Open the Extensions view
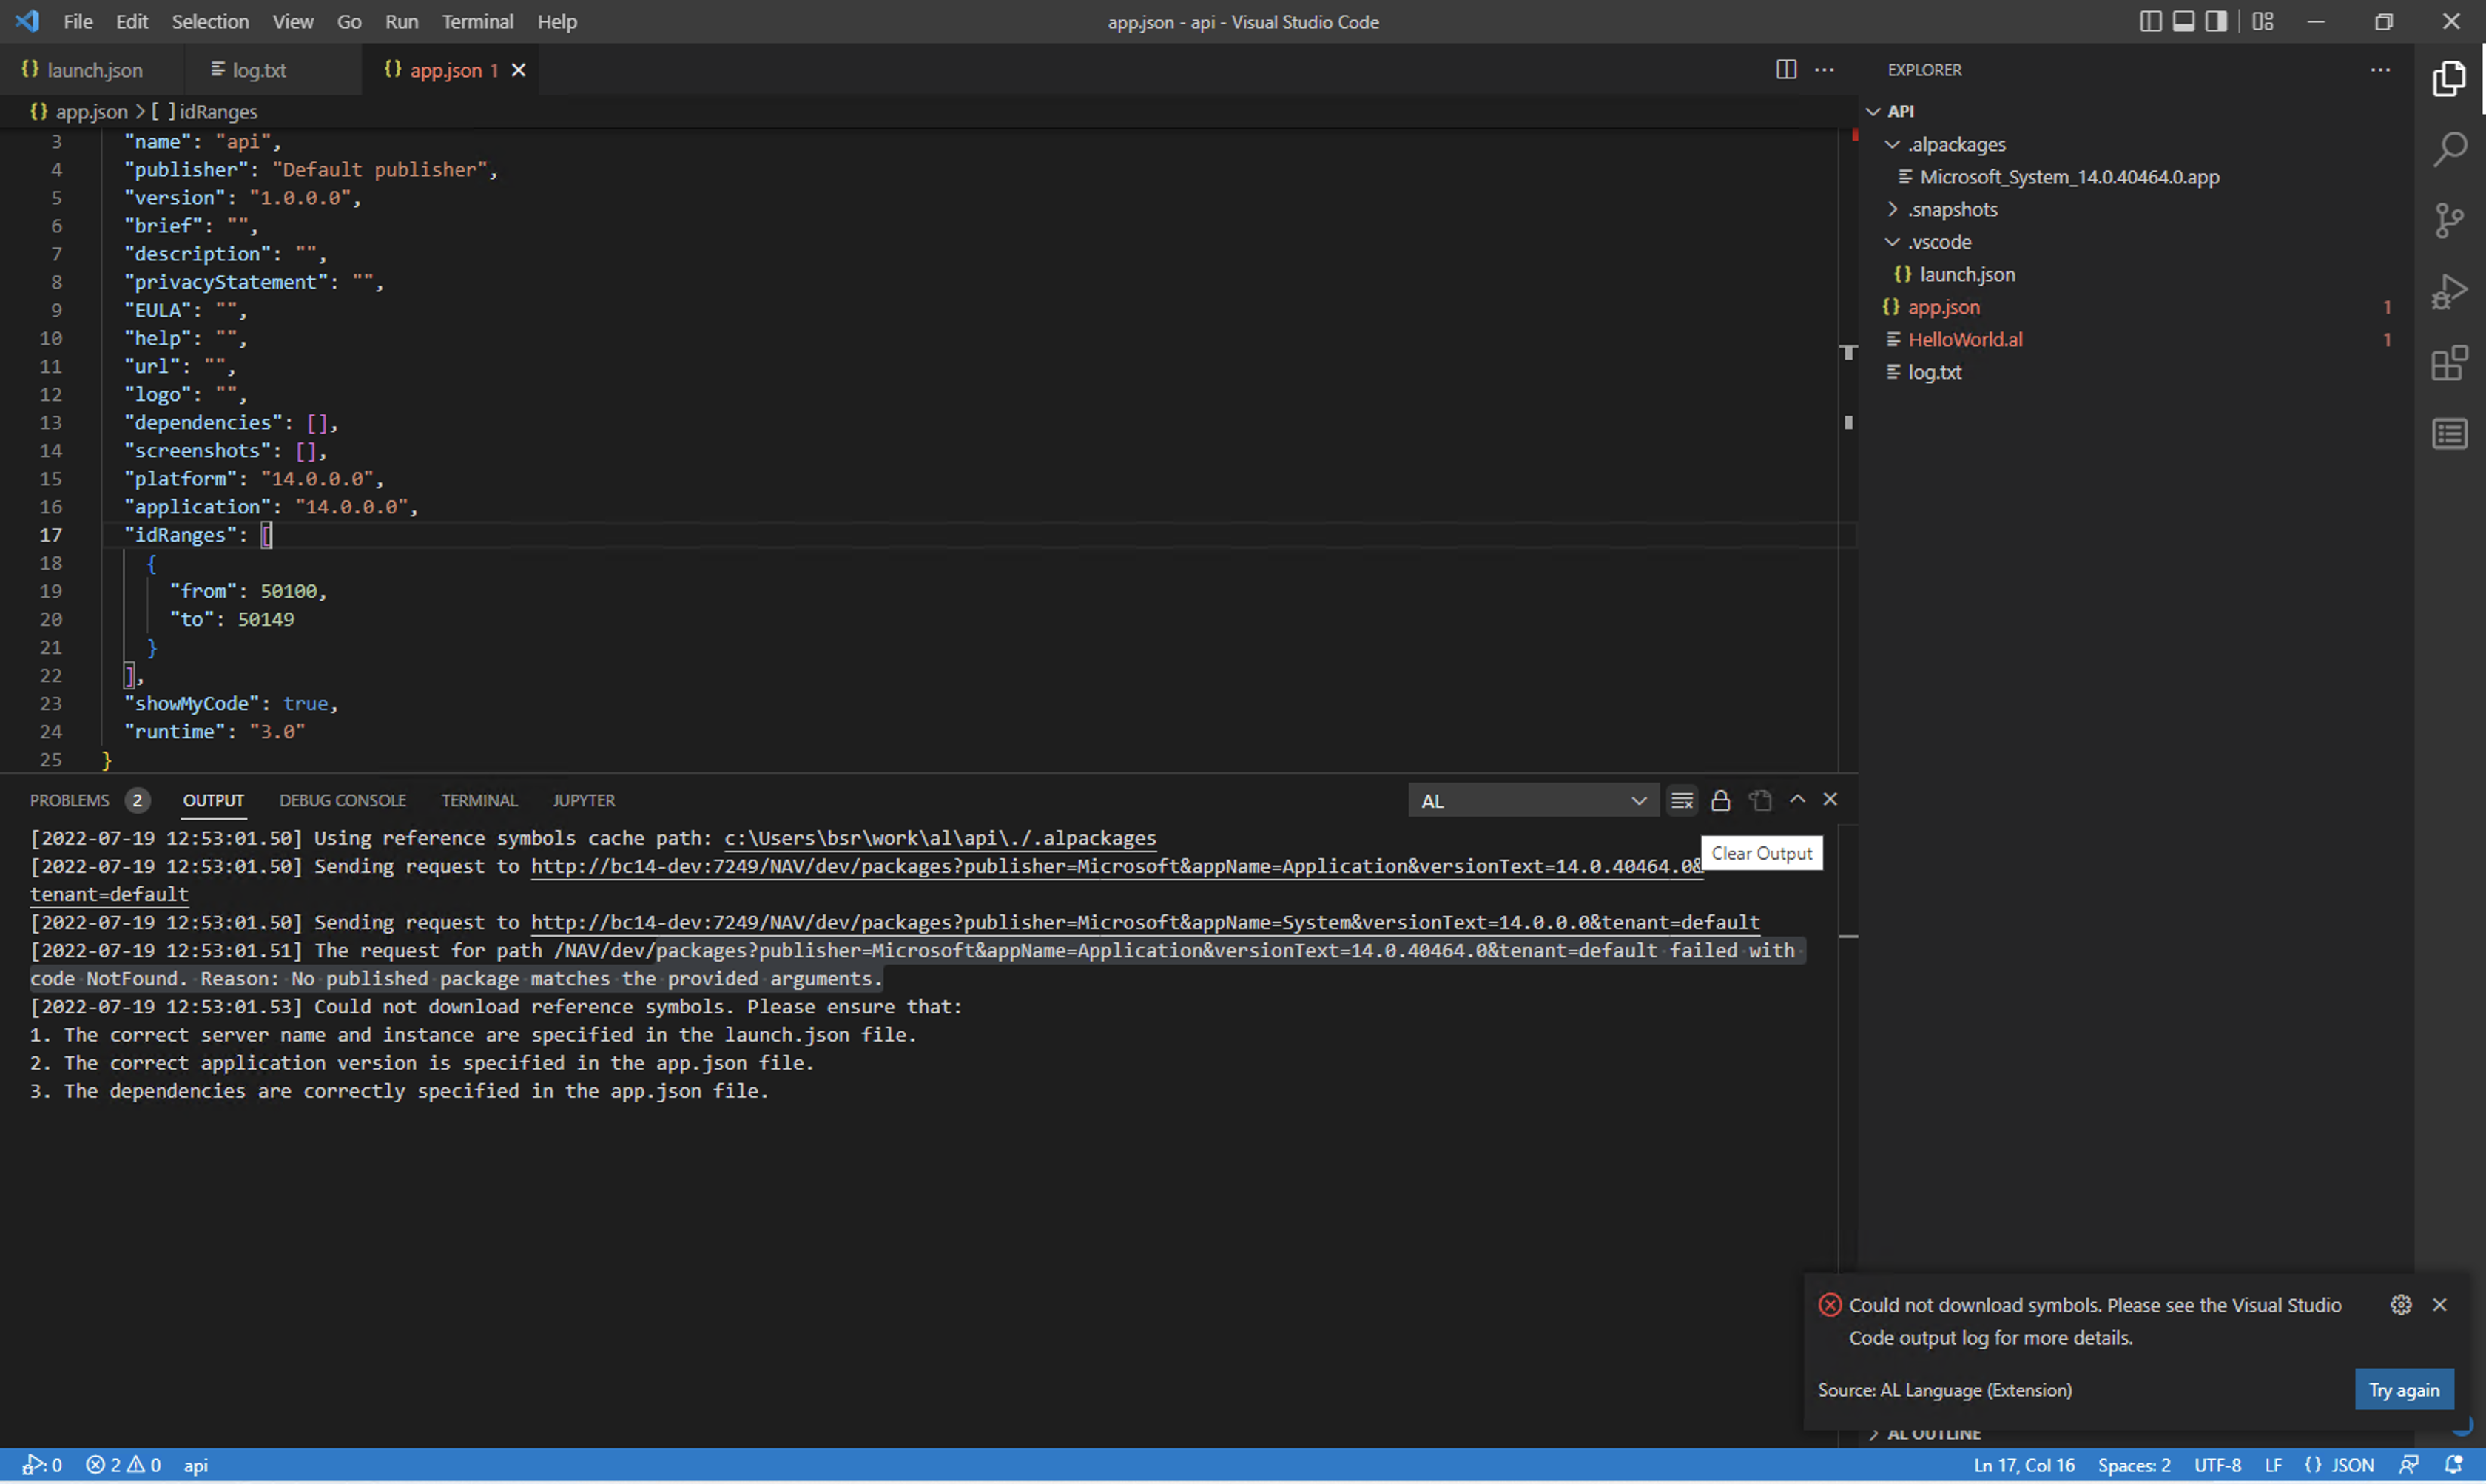The width and height of the screenshot is (2486, 1484). (x=2450, y=362)
